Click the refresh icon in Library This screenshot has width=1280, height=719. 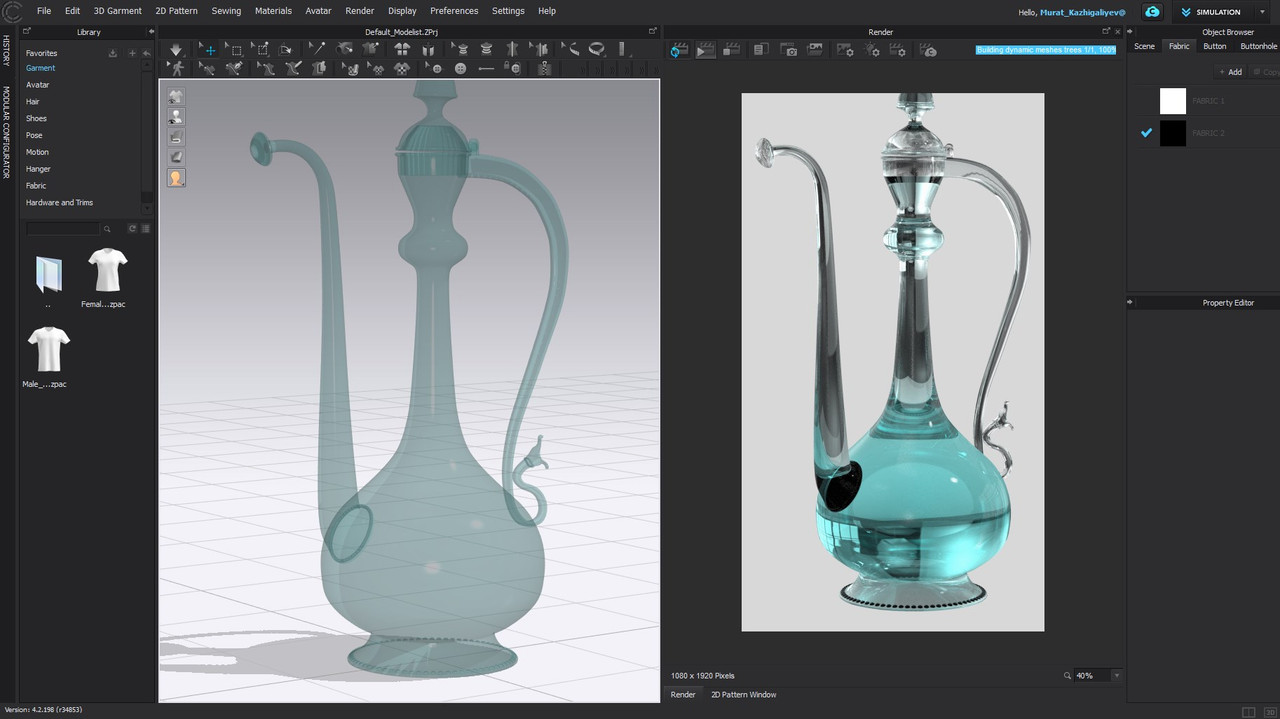point(132,229)
